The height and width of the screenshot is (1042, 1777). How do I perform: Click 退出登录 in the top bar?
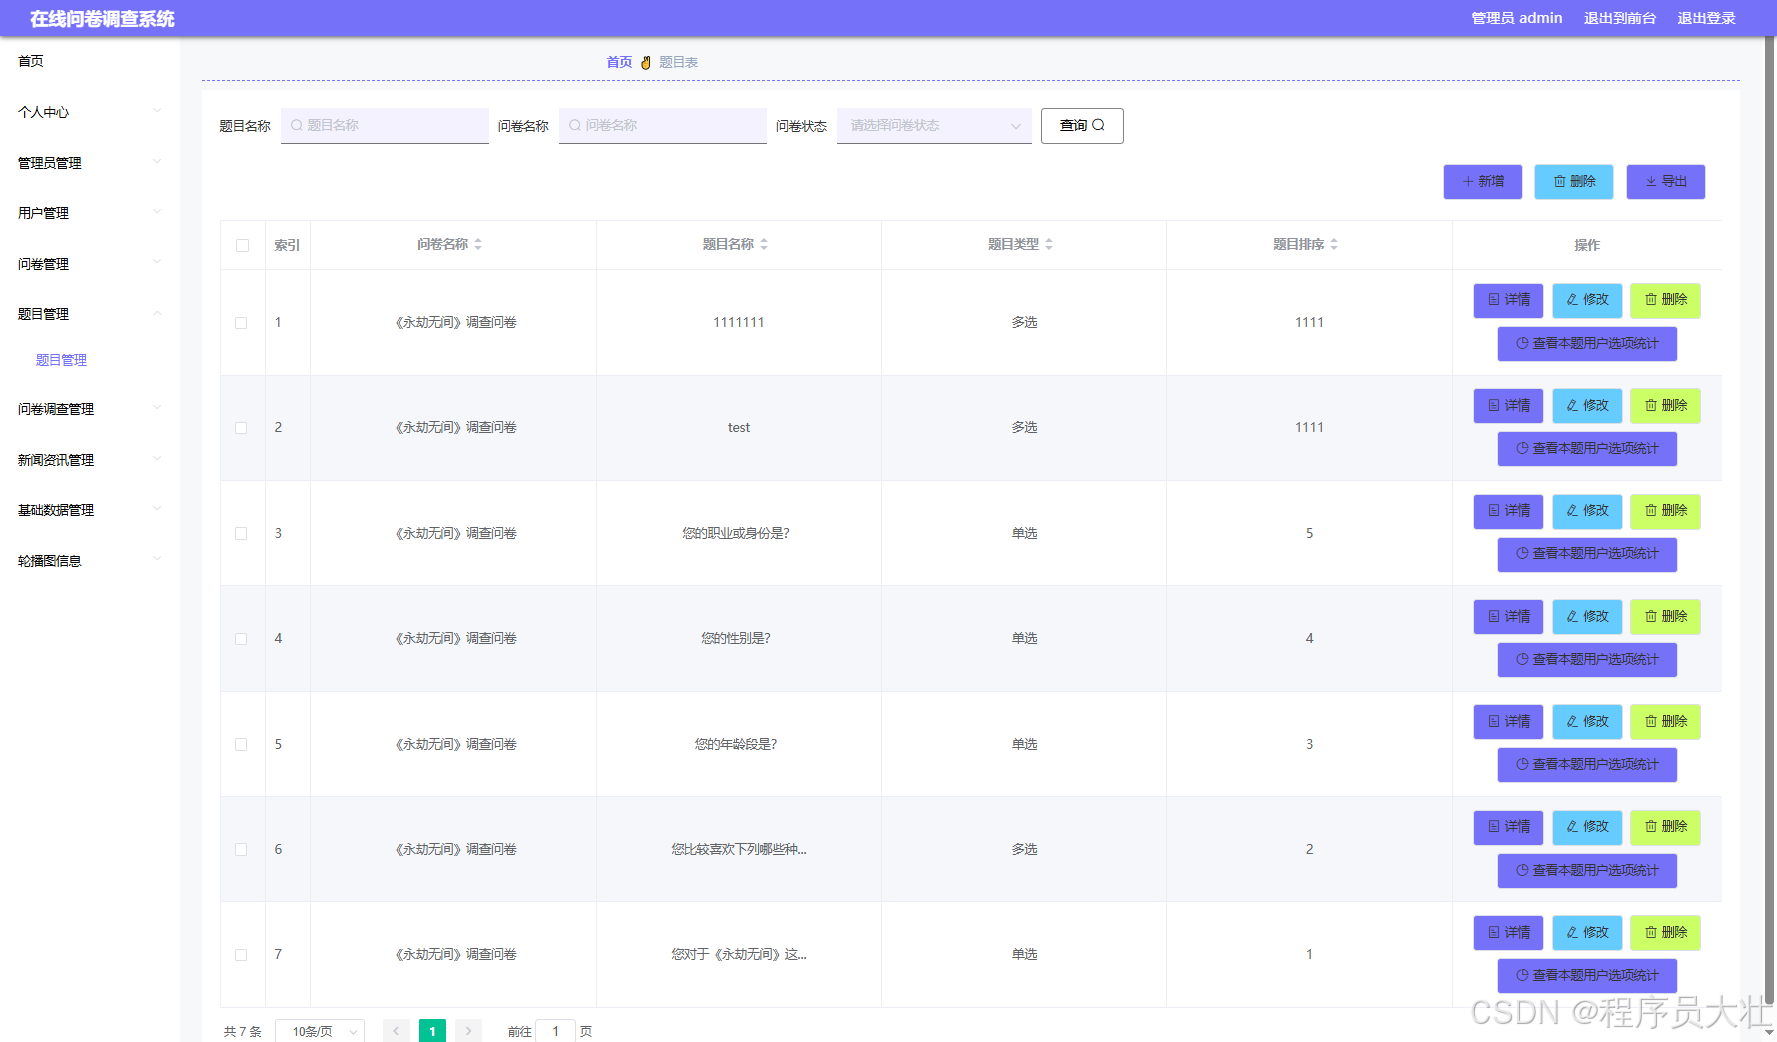click(x=1707, y=17)
